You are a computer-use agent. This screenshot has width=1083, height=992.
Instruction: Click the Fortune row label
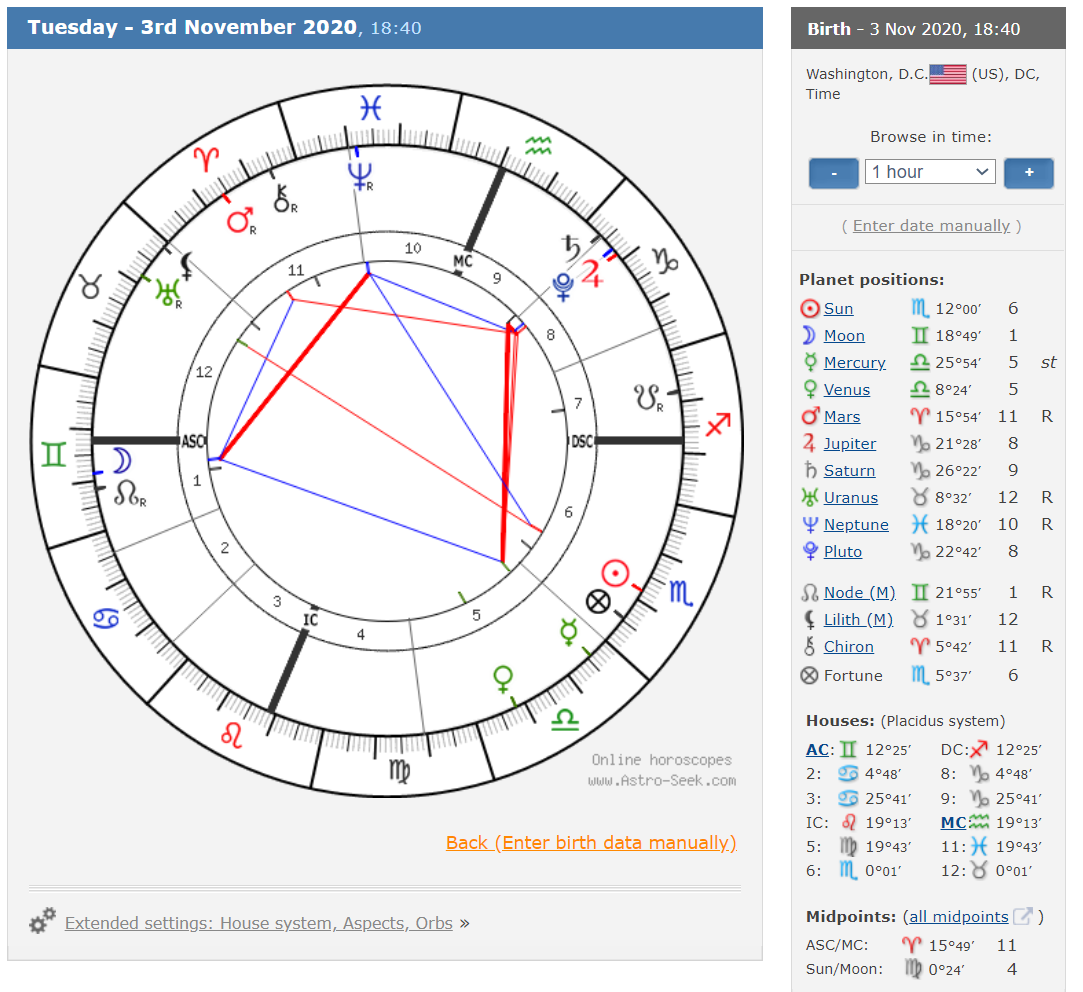(x=853, y=676)
